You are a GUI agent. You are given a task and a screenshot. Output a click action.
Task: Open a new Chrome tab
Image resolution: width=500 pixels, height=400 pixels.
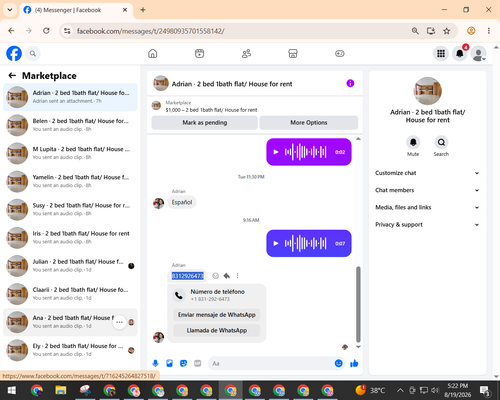click(x=143, y=10)
